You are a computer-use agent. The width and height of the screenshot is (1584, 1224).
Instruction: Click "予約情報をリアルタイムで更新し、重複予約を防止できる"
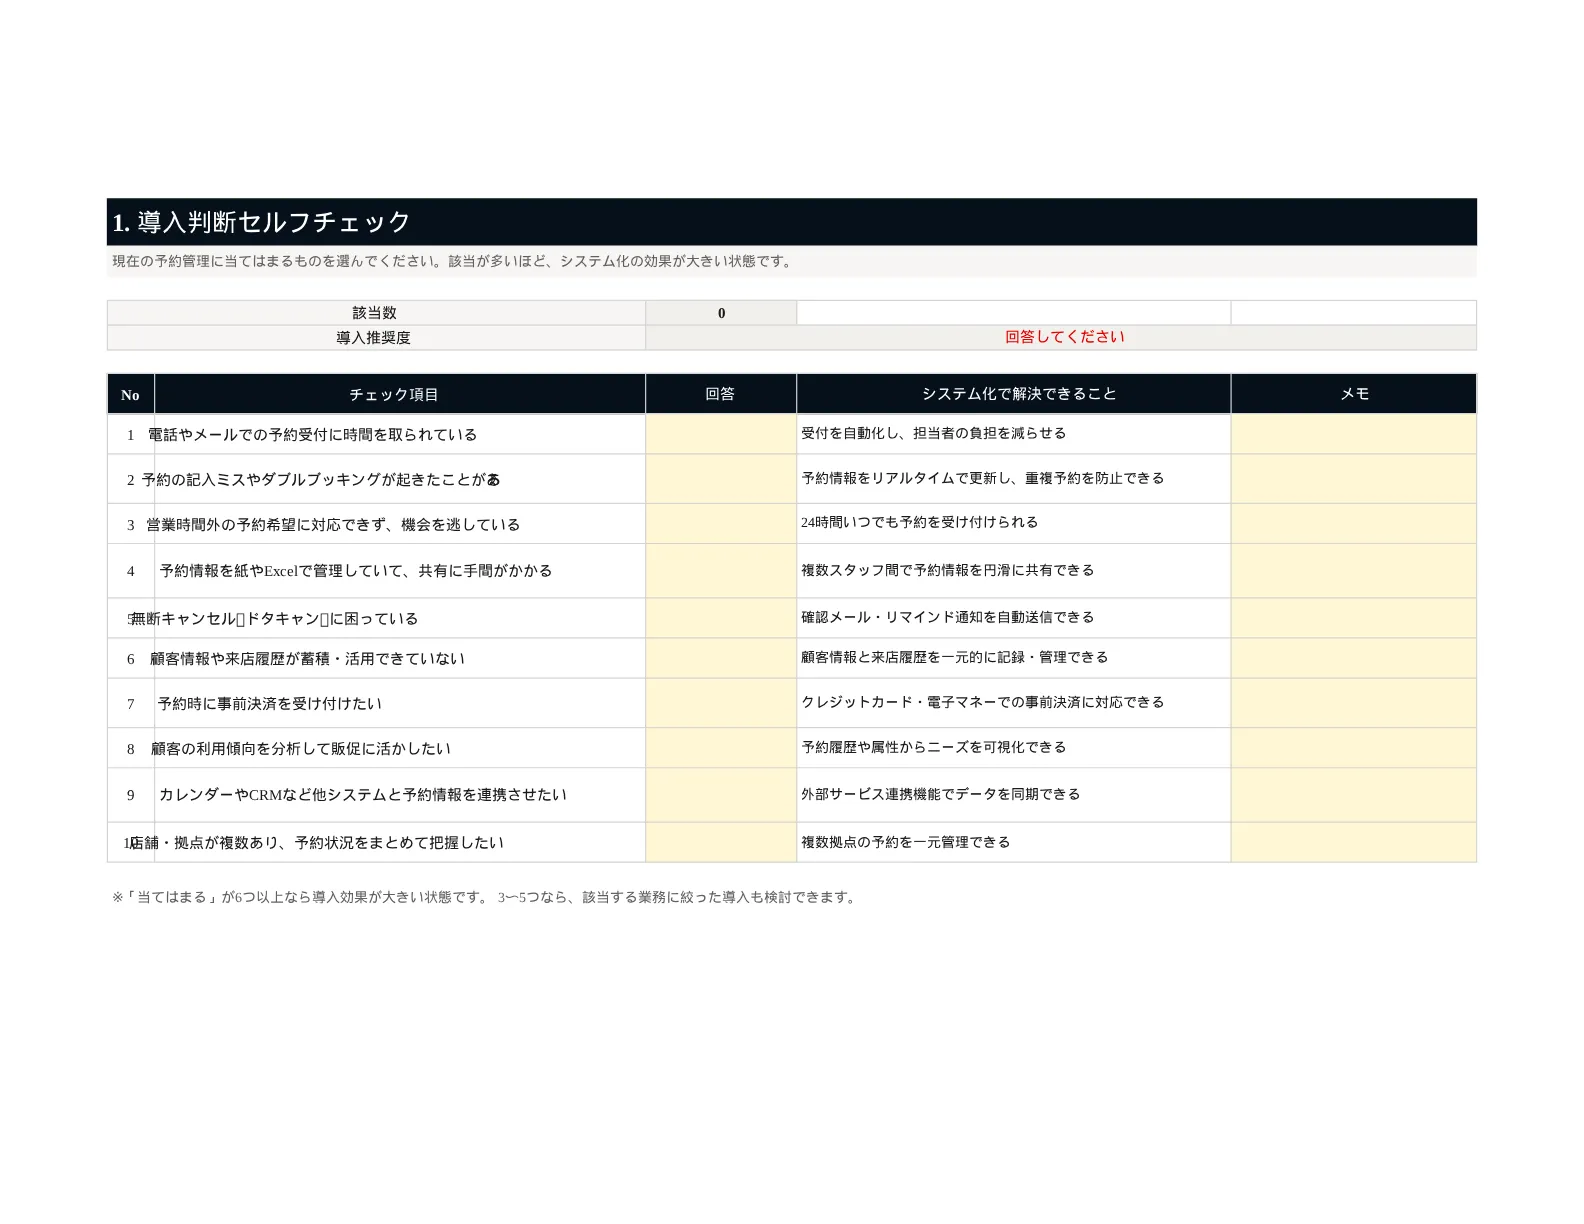coord(983,478)
